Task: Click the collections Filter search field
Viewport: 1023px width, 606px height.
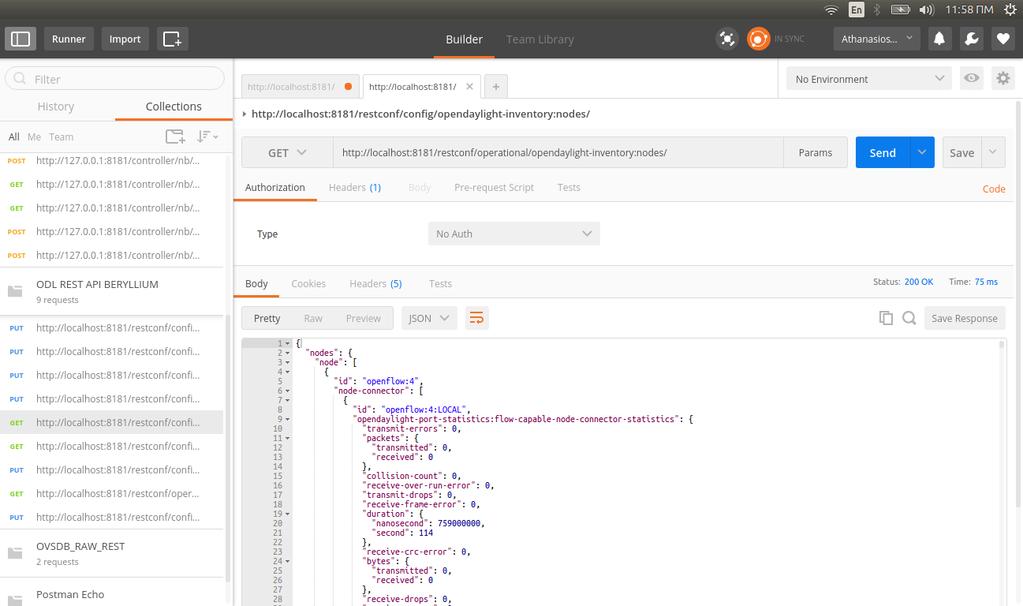Action: [115, 79]
